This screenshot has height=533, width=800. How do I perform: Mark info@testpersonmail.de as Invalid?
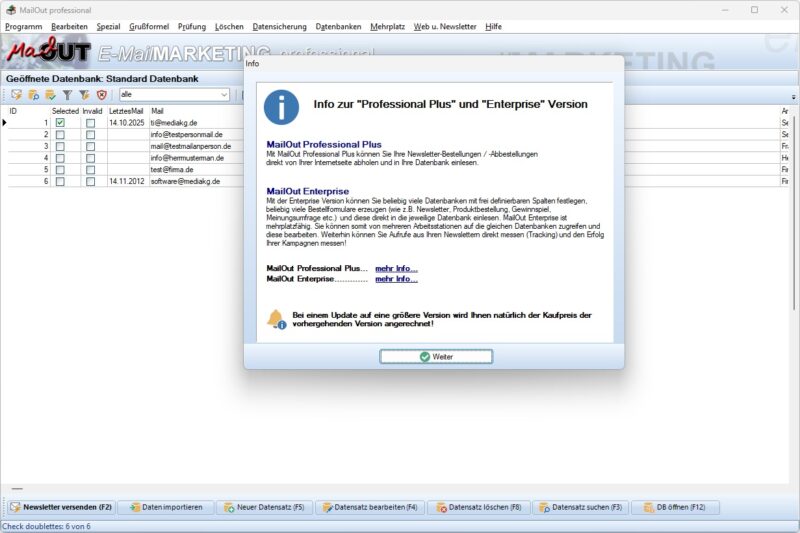tap(90, 135)
